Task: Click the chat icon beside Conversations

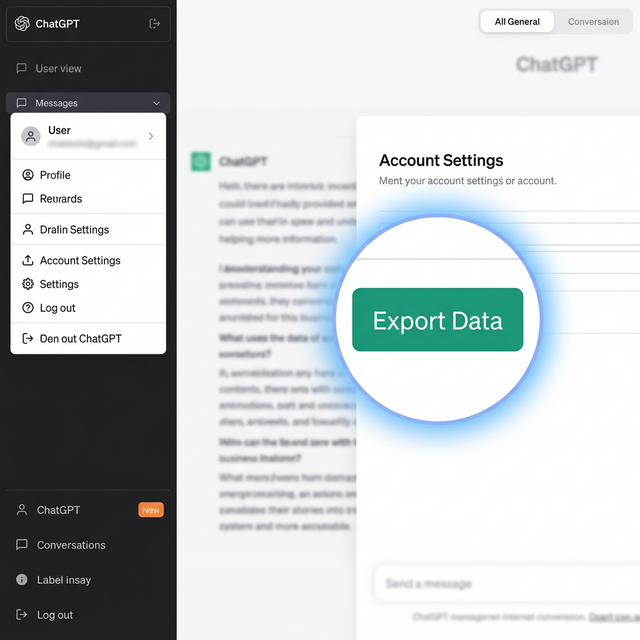Action: [22, 544]
